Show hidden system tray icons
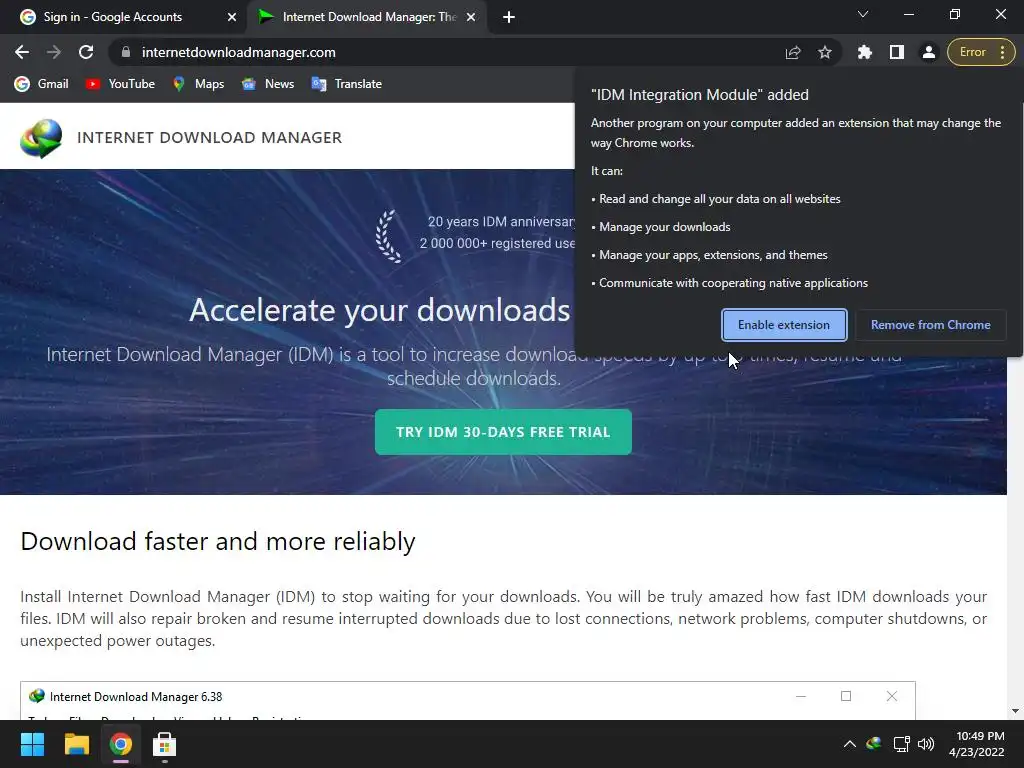This screenshot has width=1024, height=768. coord(850,744)
